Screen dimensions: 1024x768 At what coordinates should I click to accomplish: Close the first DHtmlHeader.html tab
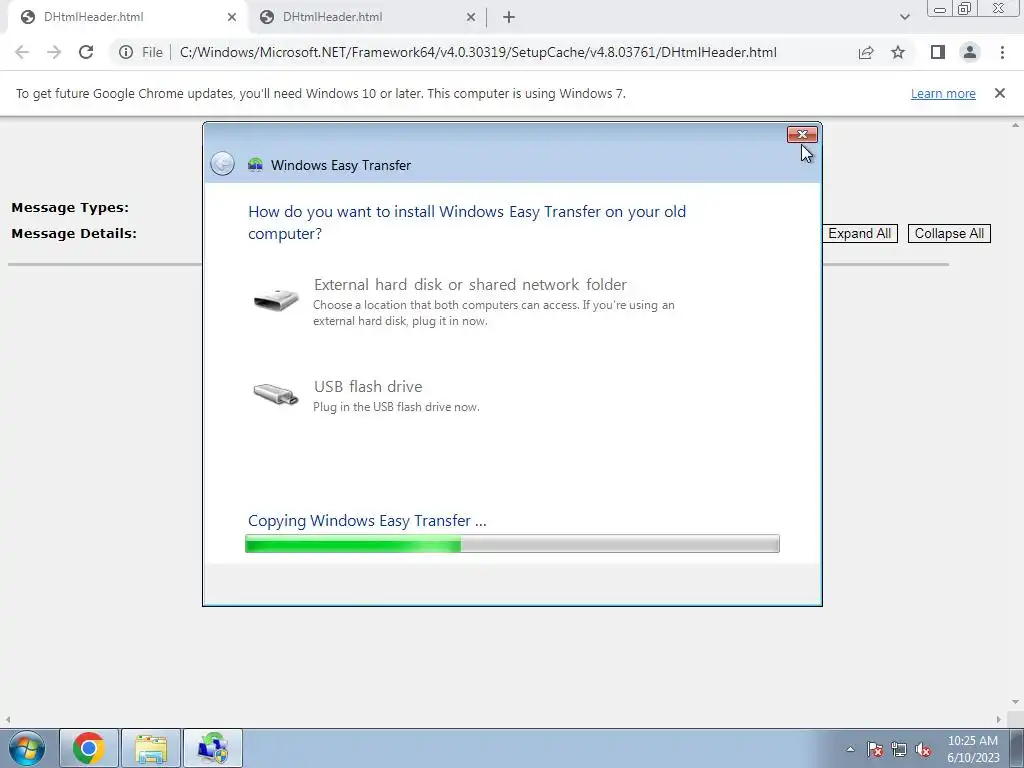232,18
